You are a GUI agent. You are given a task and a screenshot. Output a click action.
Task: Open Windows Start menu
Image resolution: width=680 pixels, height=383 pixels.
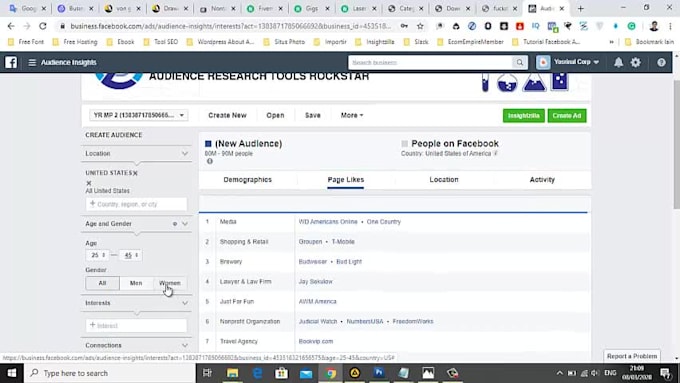pyautogui.click(x=12, y=373)
